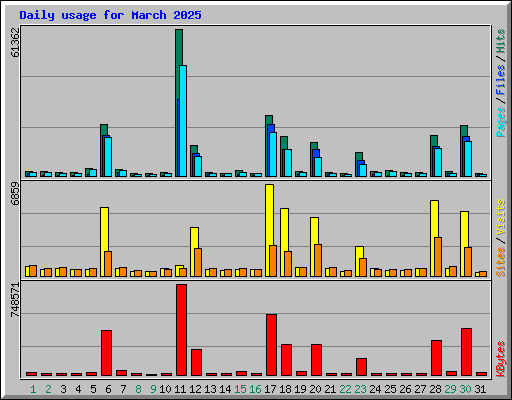Click the red KBytes bar for day 6

[x=106, y=353]
